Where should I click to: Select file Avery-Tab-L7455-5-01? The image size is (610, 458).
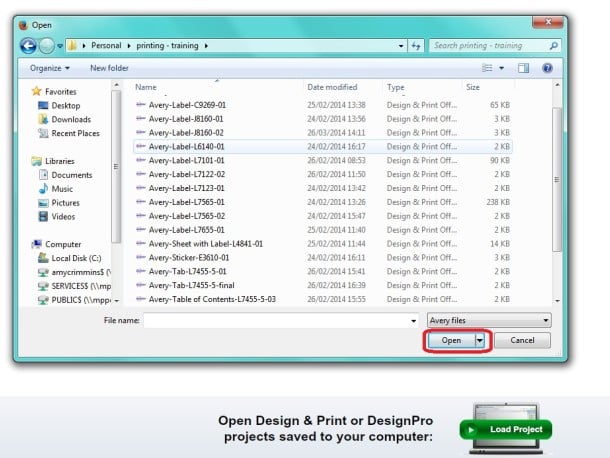pyautogui.click(x=322, y=272)
